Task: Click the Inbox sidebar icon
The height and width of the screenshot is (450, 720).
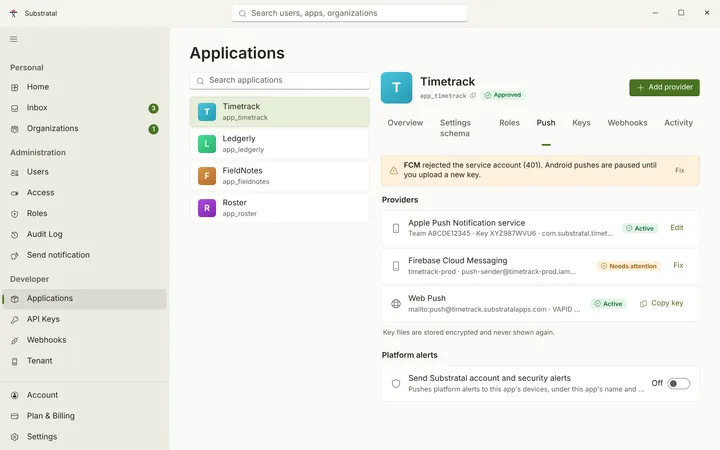Action: point(15,108)
